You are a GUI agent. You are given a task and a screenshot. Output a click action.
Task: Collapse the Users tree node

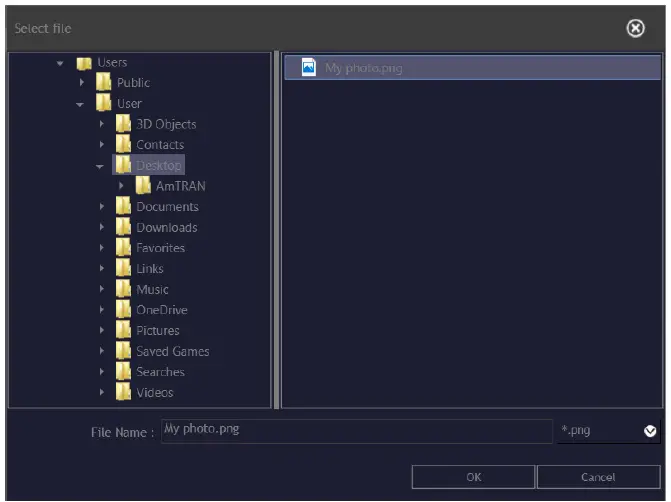[x=60, y=63]
